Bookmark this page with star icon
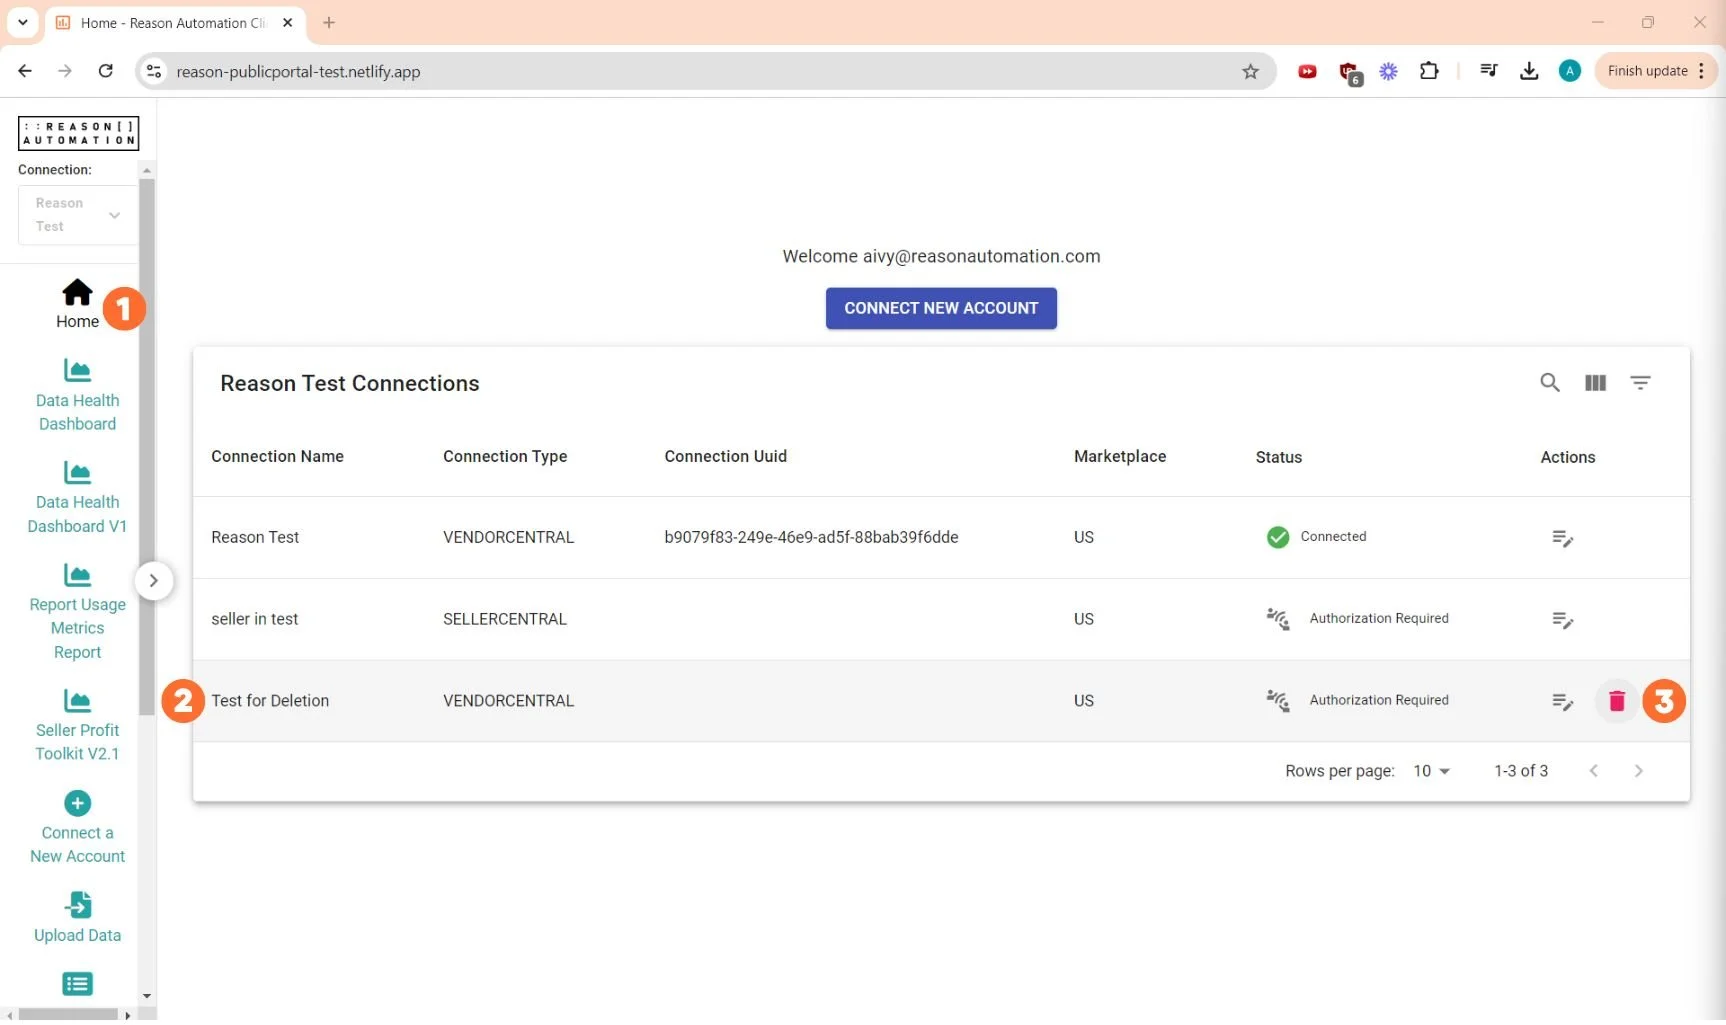 pos(1250,71)
